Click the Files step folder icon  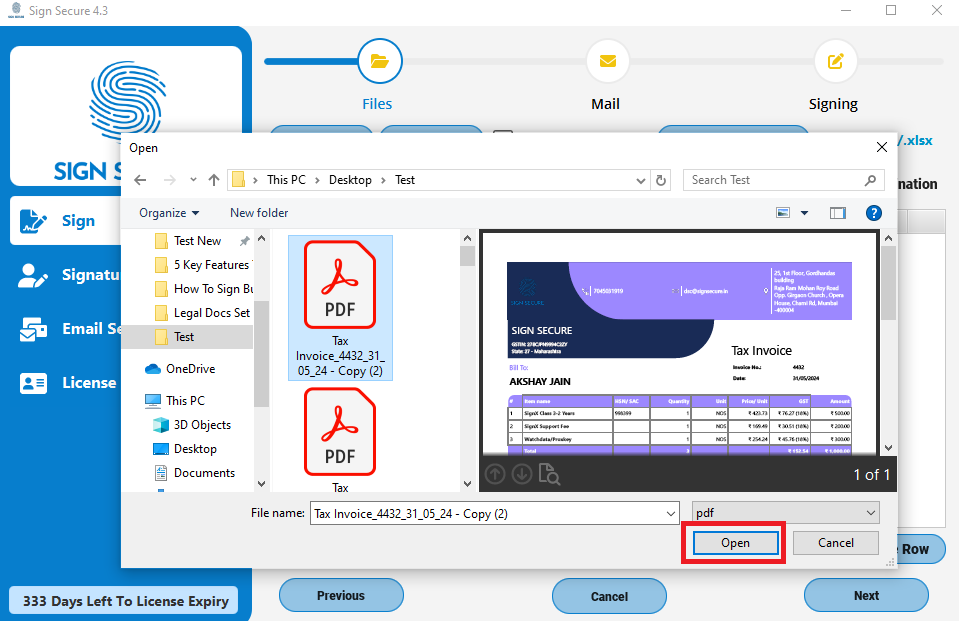(x=380, y=61)
